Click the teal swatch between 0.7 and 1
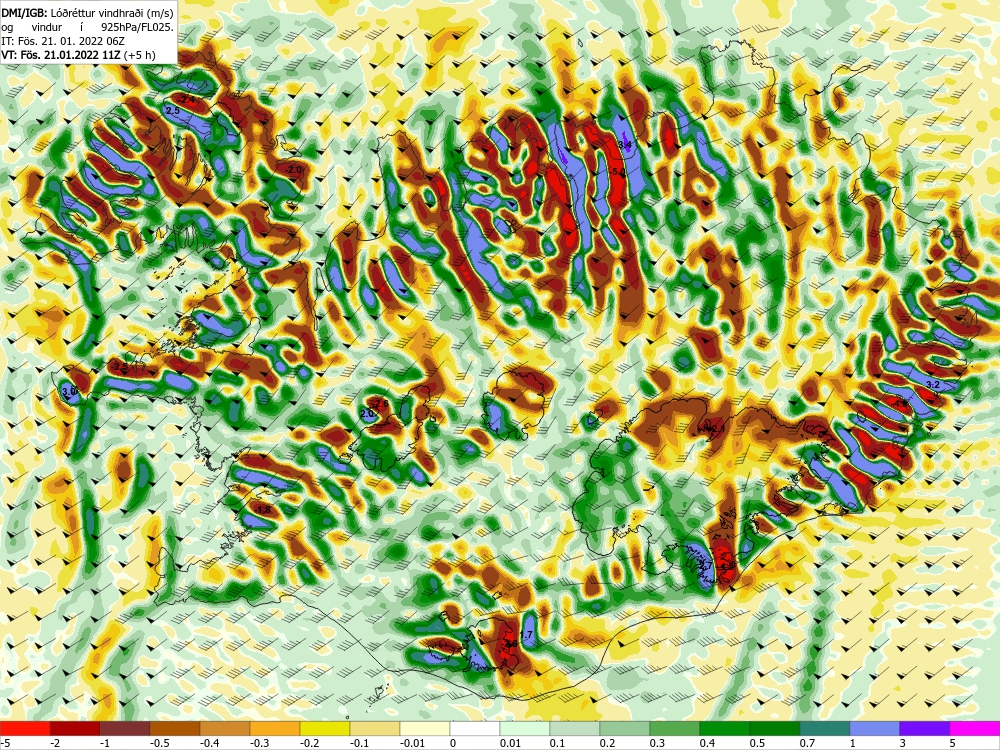This screenshot has height=750, width=1000. (x=825, y=728)
